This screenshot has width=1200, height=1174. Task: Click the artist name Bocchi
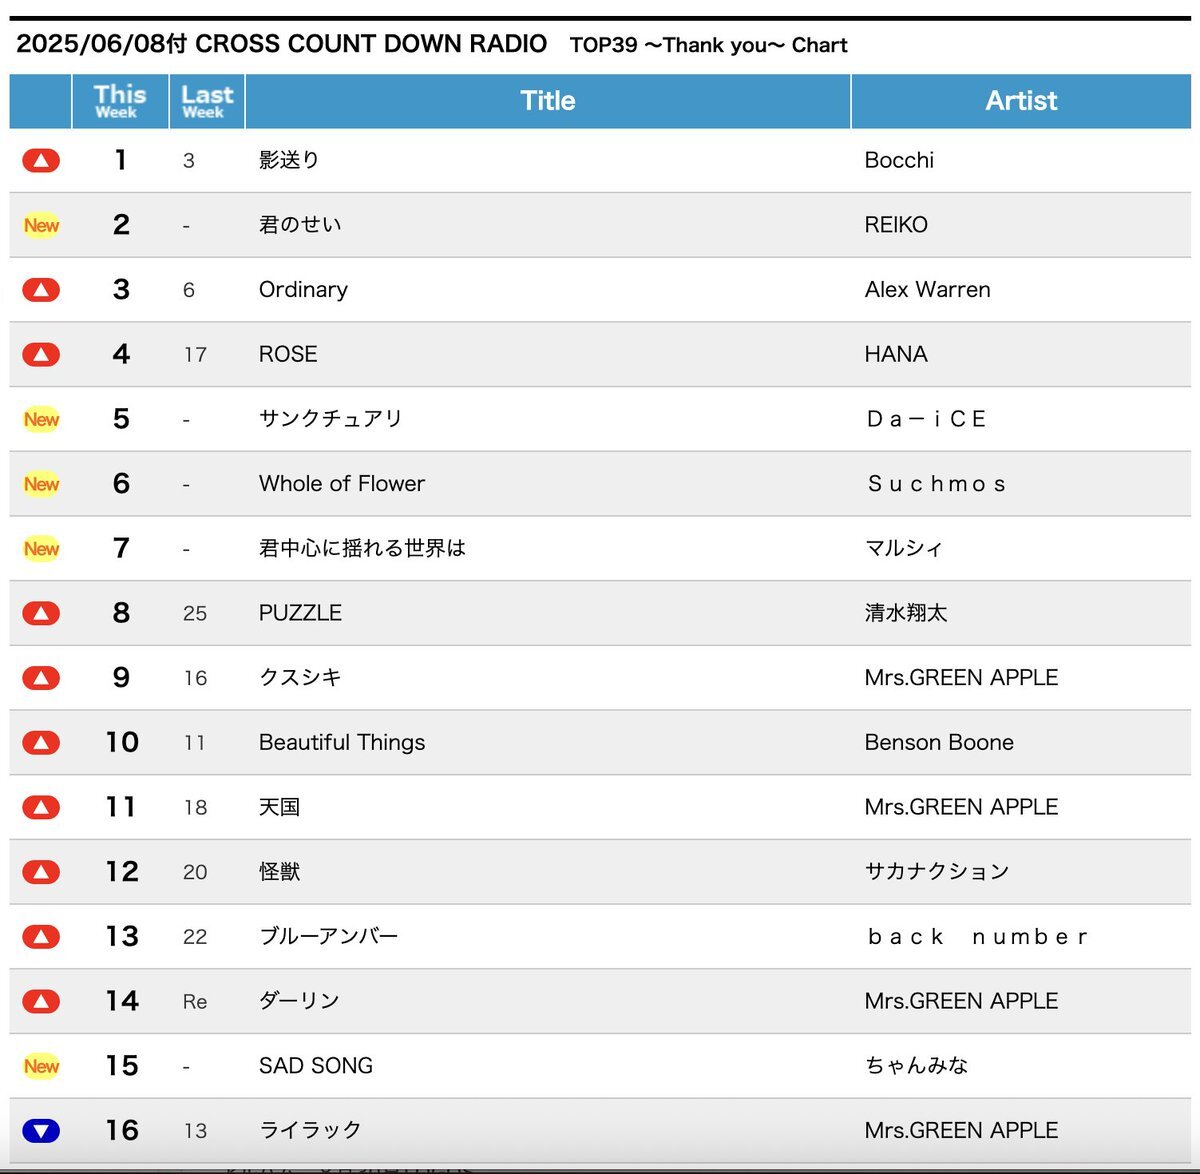click(x=899, y=160)
